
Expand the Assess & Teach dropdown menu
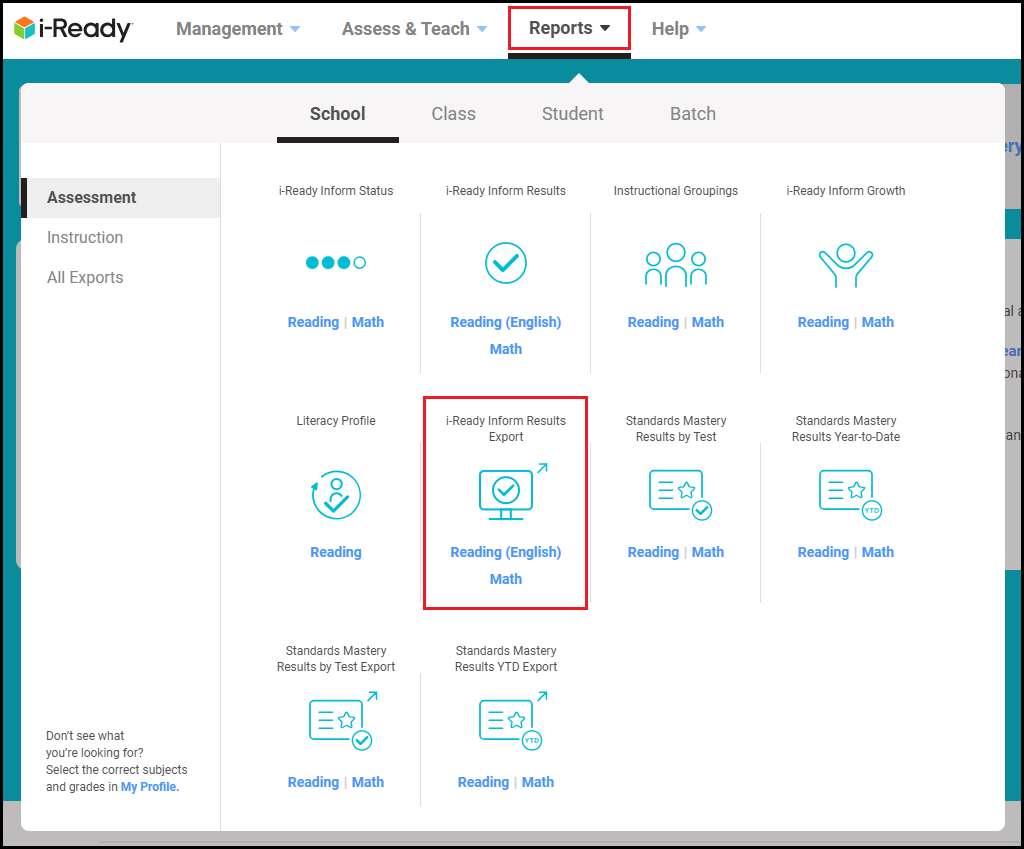pyautogui.click(x=414, y=29)
